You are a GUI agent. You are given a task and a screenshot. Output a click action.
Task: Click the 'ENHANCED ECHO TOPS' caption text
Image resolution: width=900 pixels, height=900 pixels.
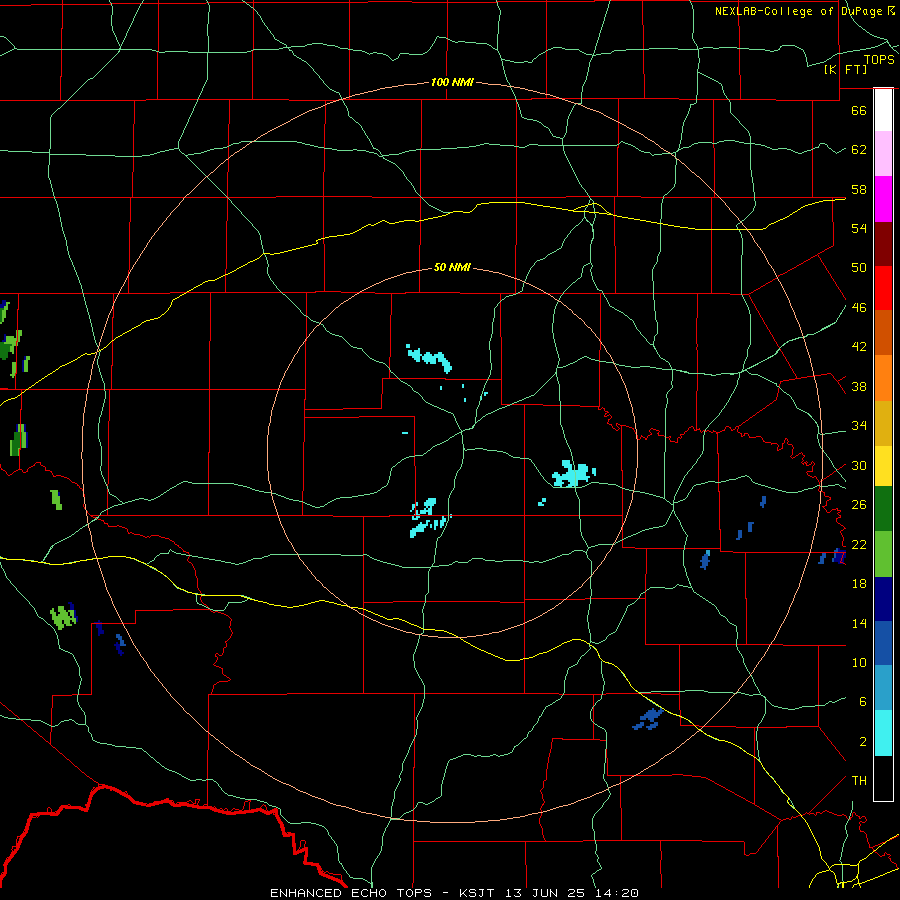pyautogui.click(x=351, y=893)
